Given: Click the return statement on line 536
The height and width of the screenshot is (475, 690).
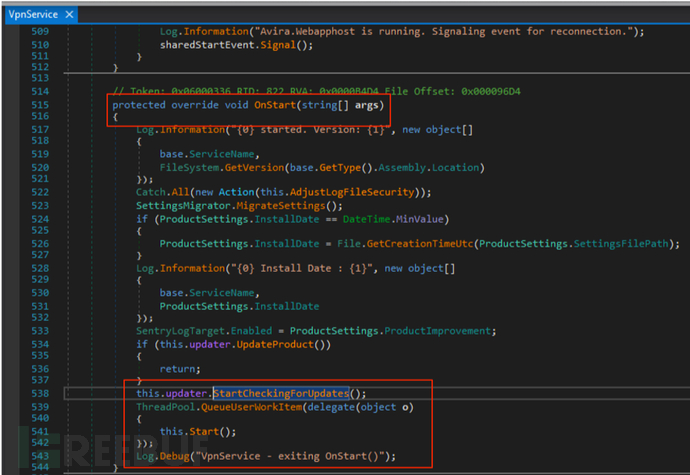Looking at the screenshot, I should click(x=180, y=369).
